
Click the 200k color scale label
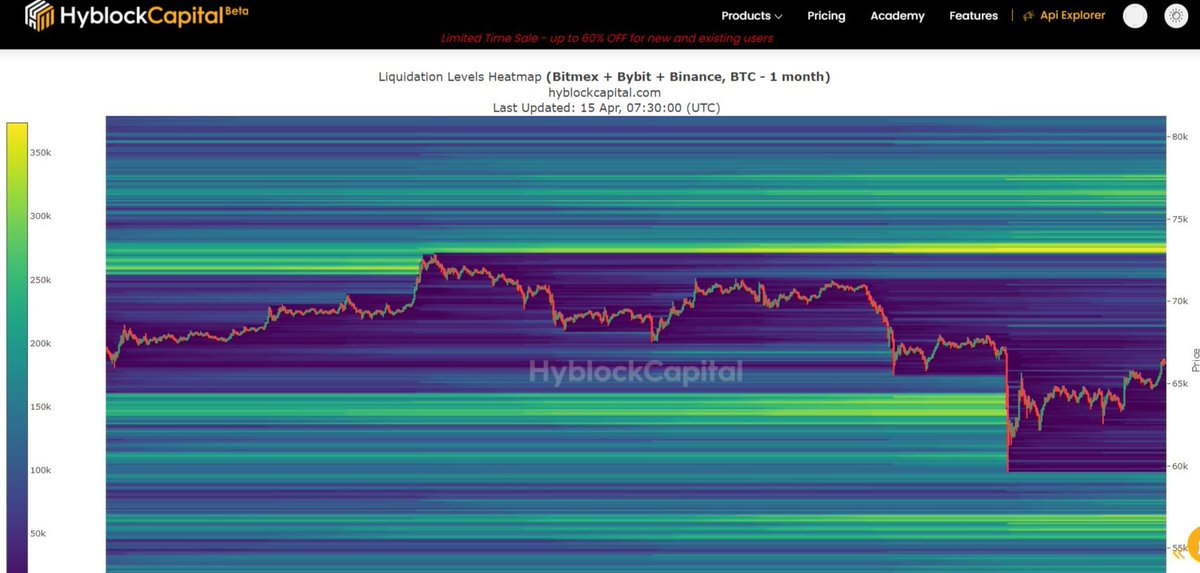[40, 343]
